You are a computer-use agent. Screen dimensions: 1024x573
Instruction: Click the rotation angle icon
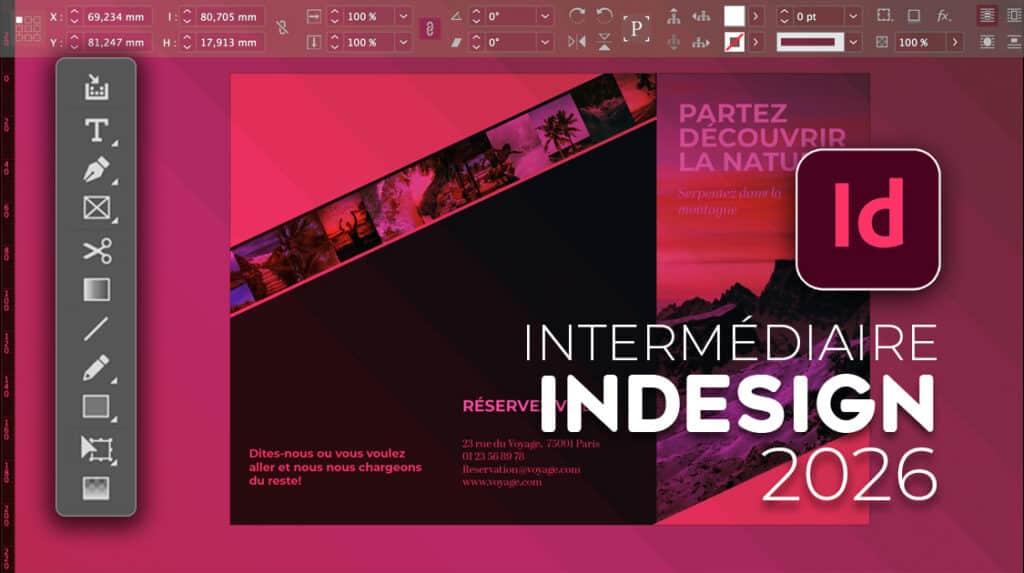[456, 16]
